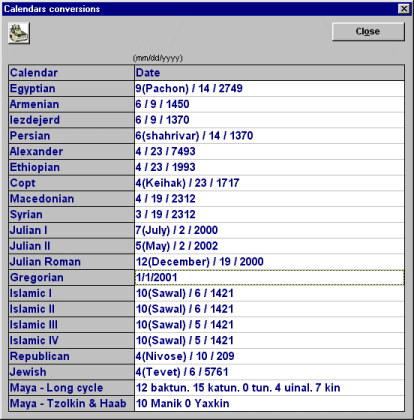Click the Ethiopian date 4 / 23 / 1993

pyautogui.click(x=269, y=167)
